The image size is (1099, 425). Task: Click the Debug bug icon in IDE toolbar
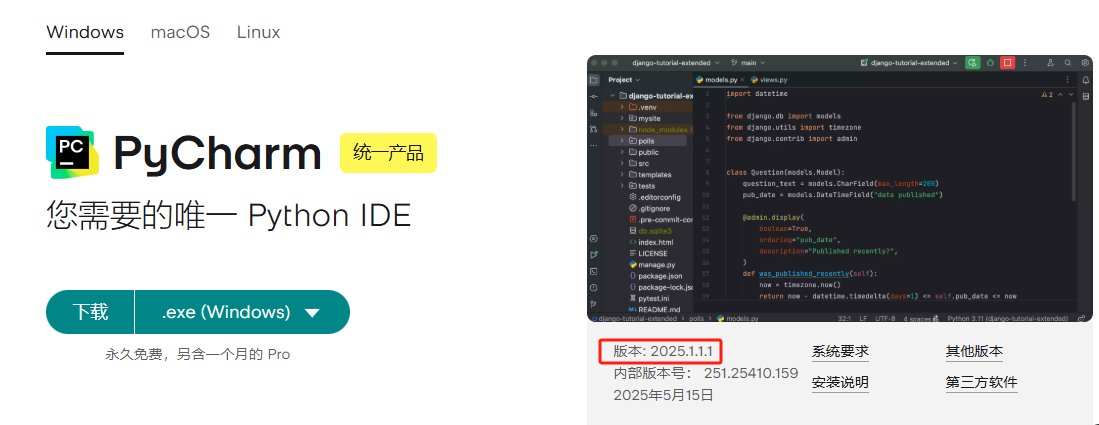[x=990, y=62]
